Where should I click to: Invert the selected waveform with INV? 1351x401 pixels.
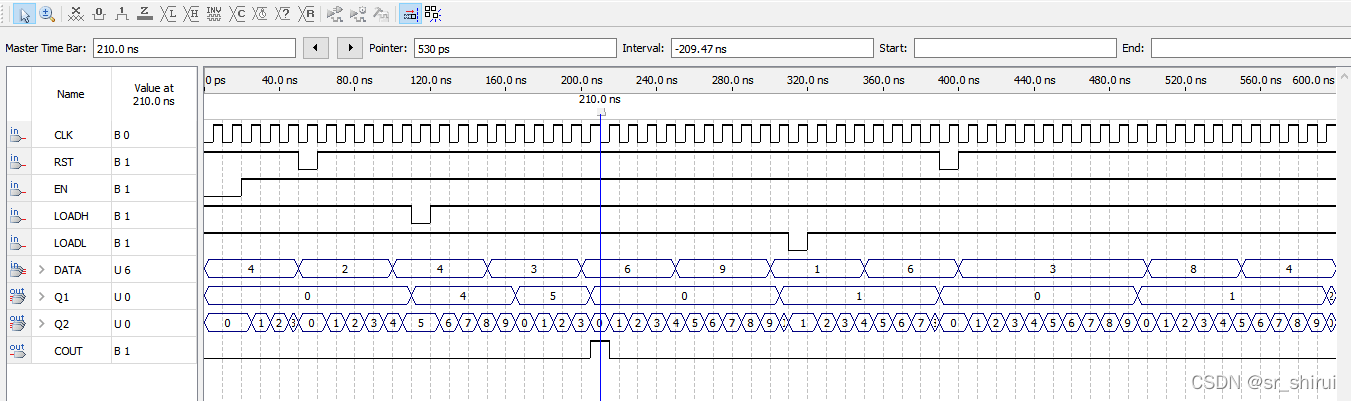coord(214,14)
